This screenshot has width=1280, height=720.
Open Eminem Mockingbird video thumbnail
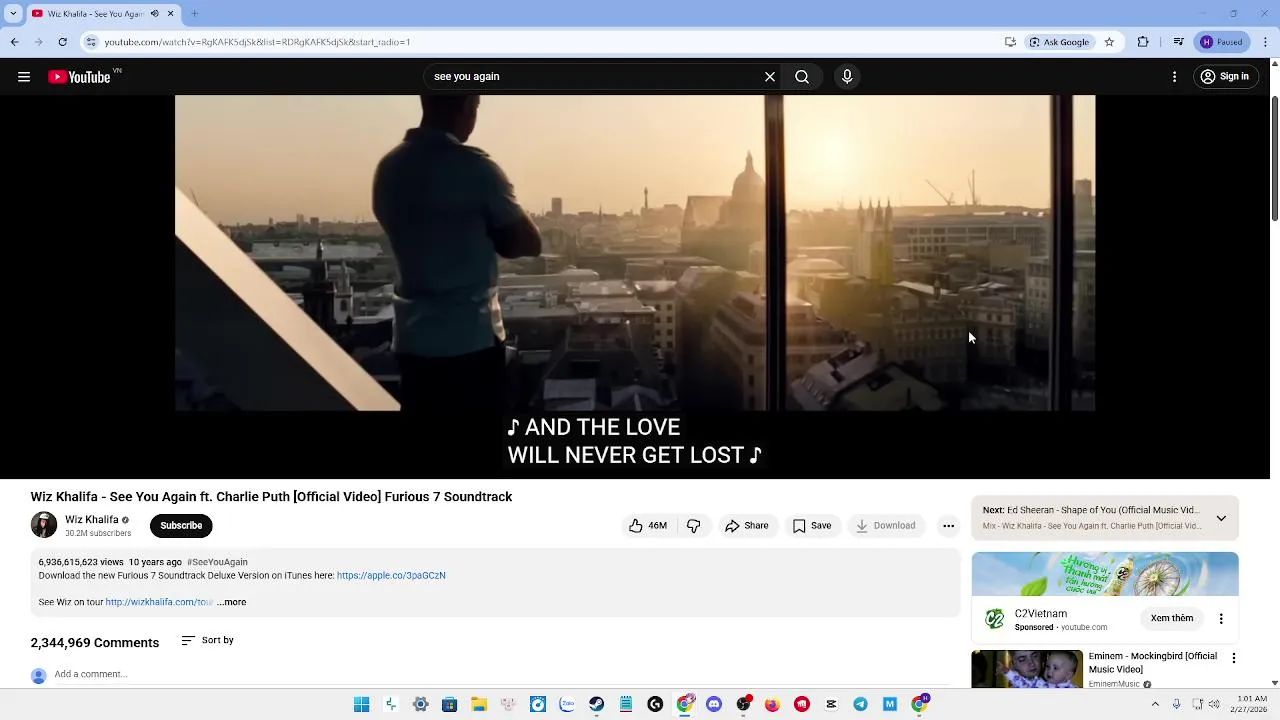point(1027,670)
